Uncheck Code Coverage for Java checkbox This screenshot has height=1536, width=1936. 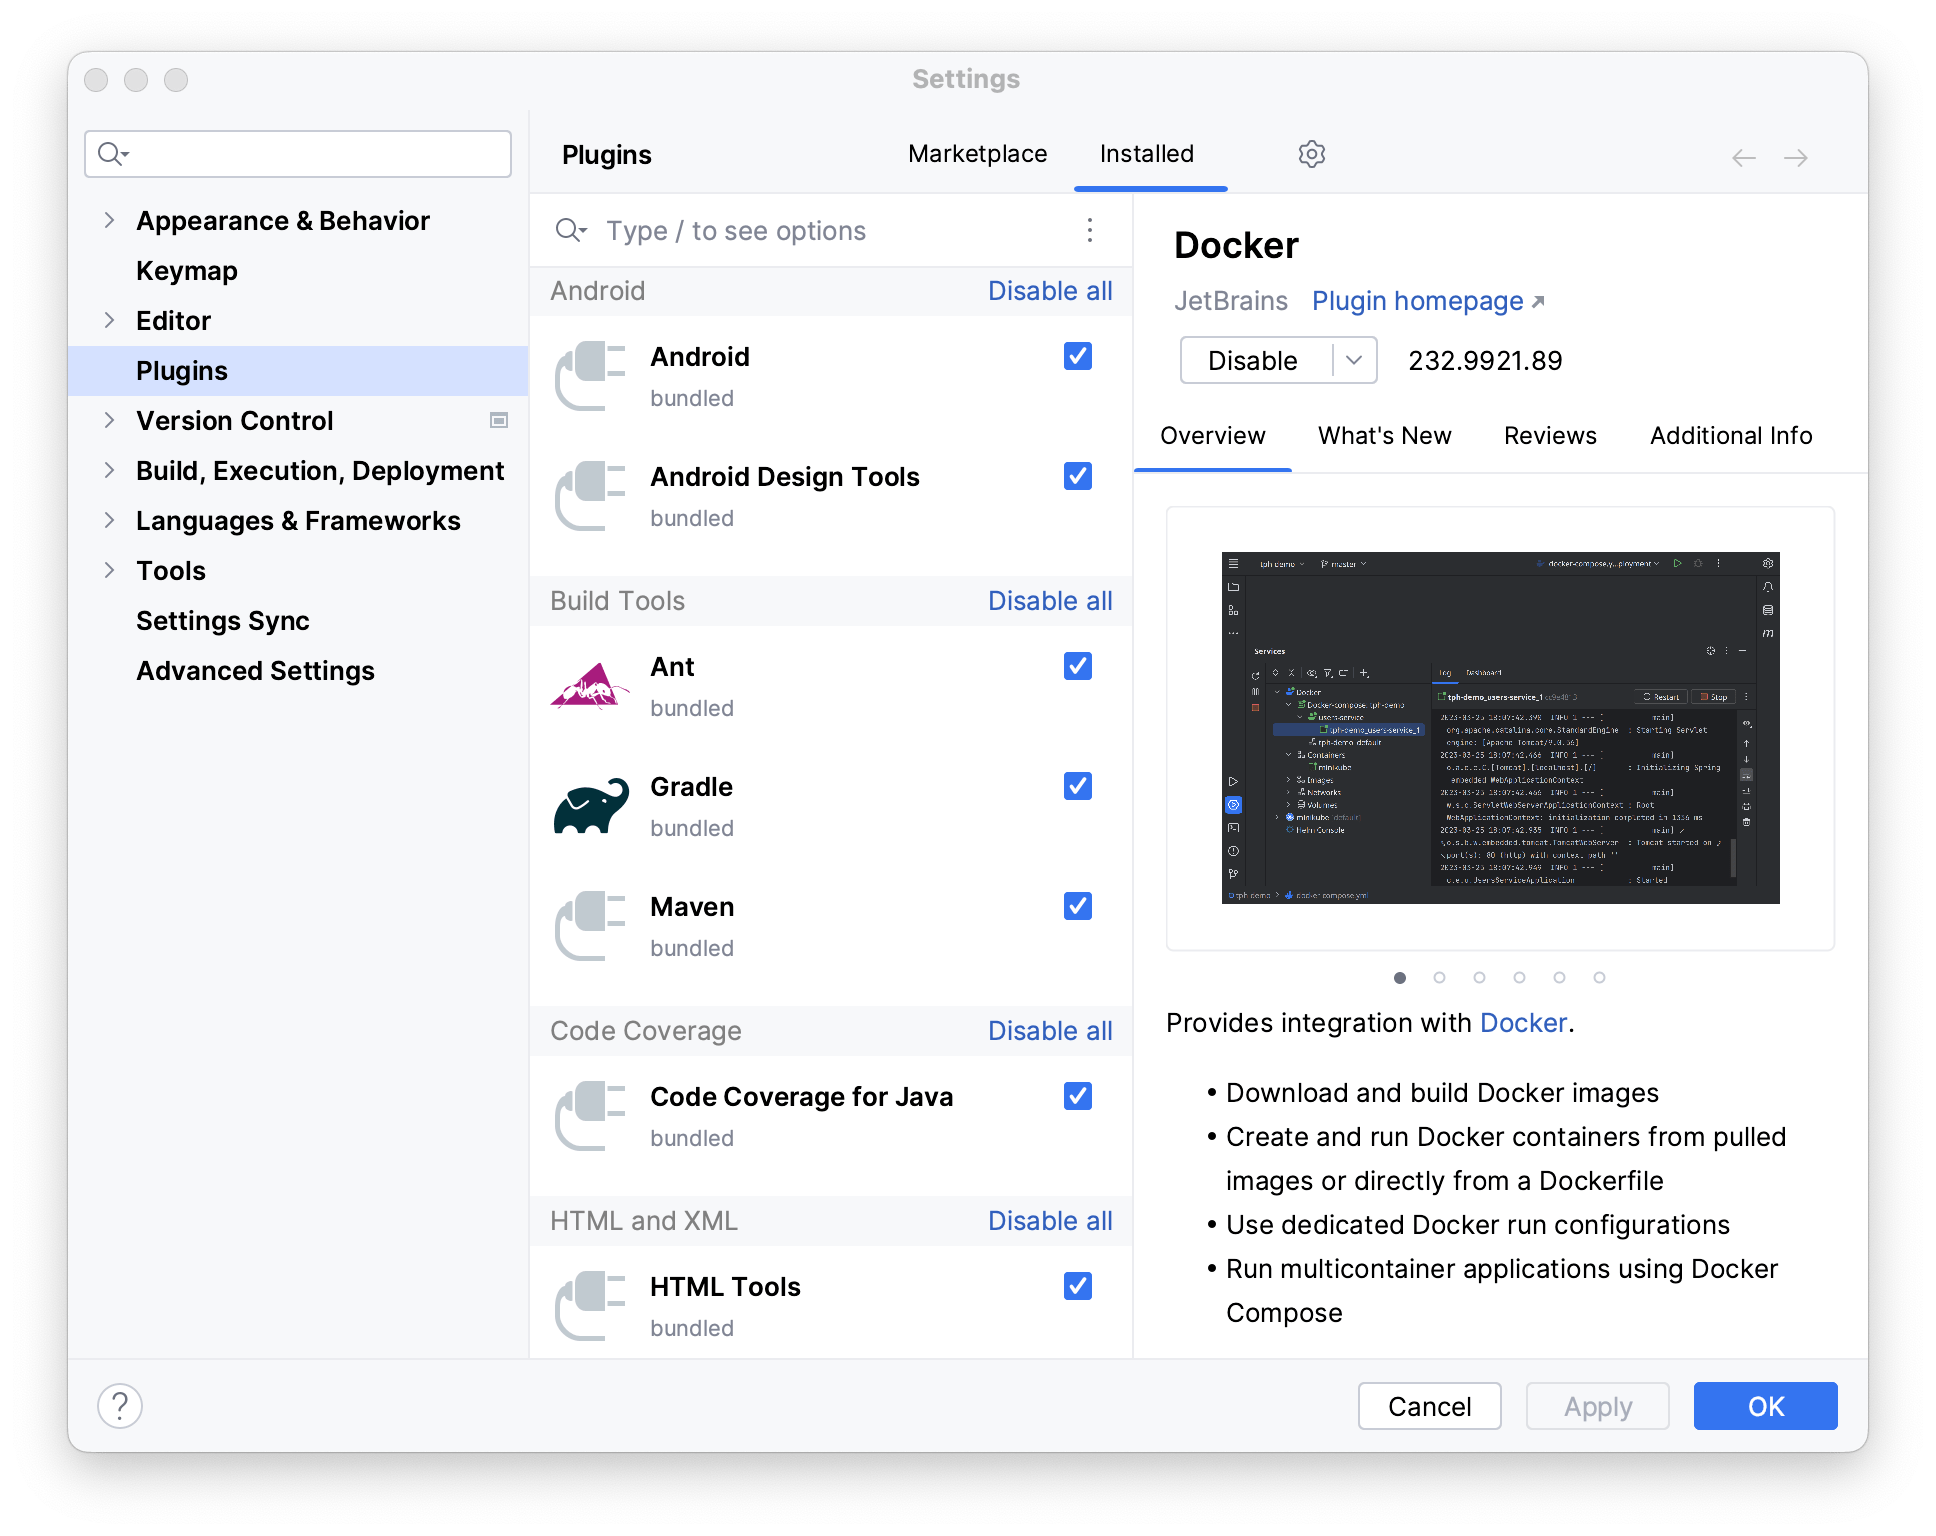point(1077,1097)
